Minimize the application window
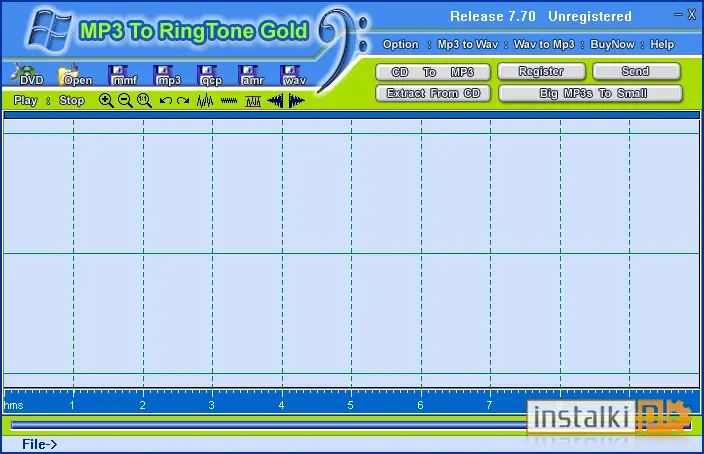This screenshot has width=704, height=454. (678, 15)
